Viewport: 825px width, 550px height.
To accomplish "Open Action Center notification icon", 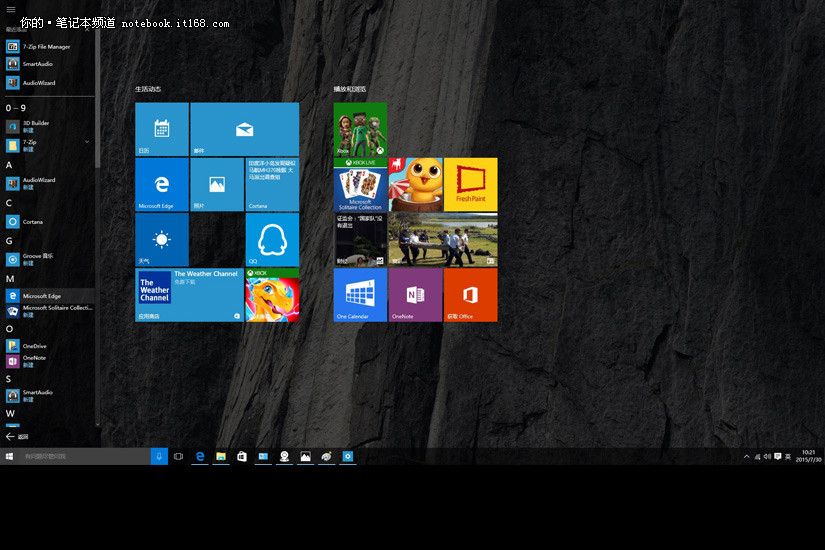I will tap(778, 457).
